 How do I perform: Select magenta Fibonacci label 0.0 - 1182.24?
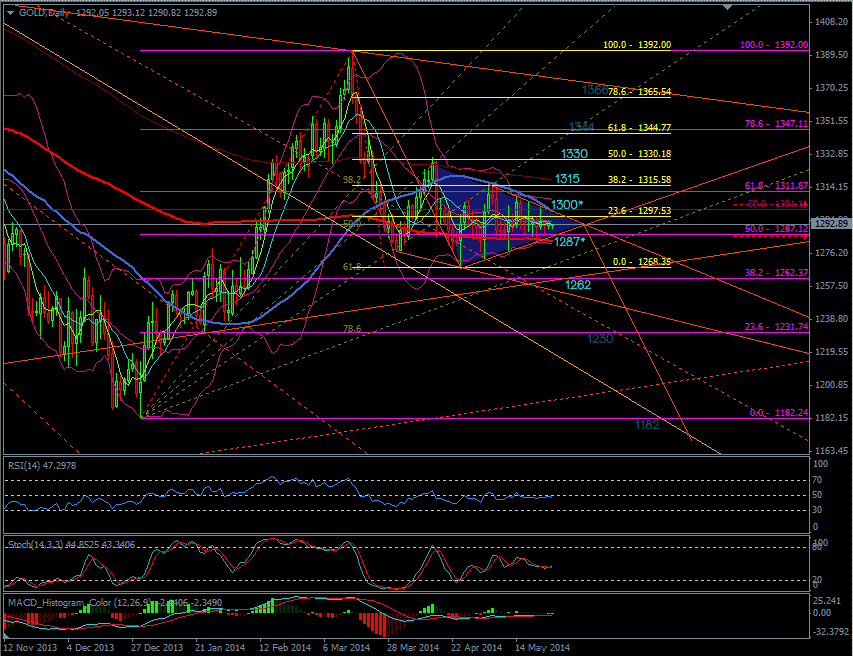tap(779, 413)
